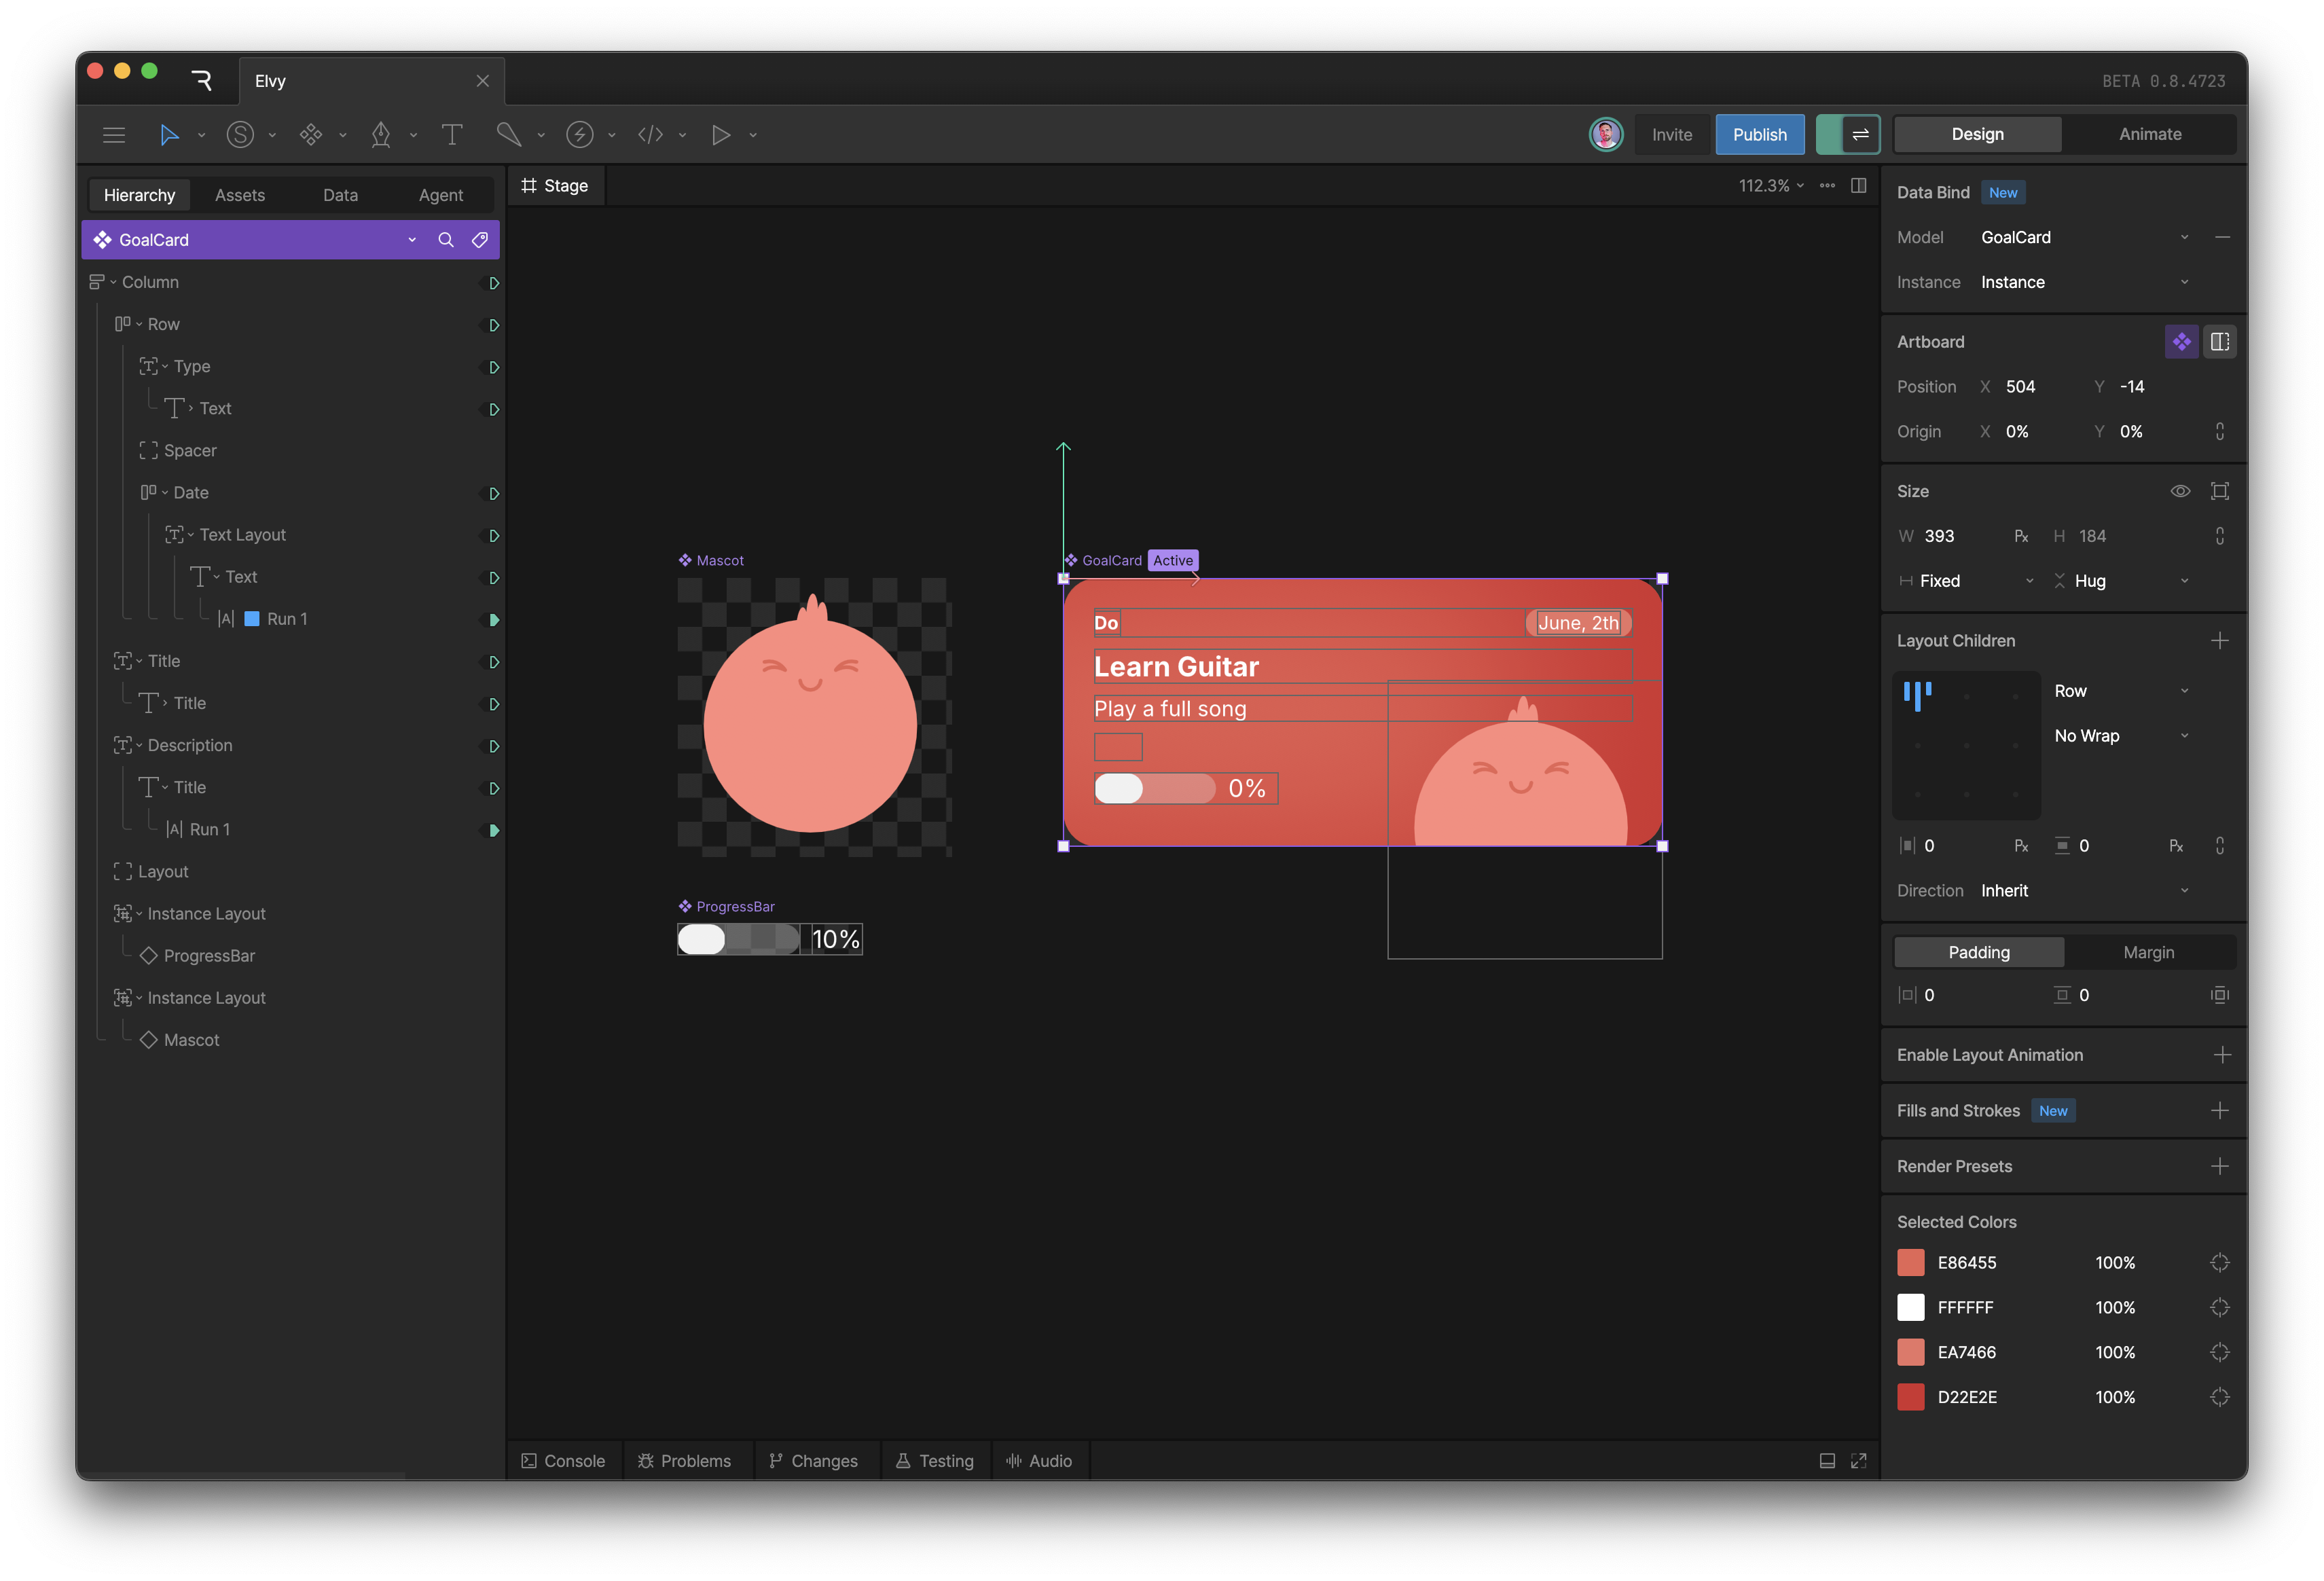Viewport: 2324px width, 1581px height.
Task: Click the user avatar icon
Action: click(1606, 135)
